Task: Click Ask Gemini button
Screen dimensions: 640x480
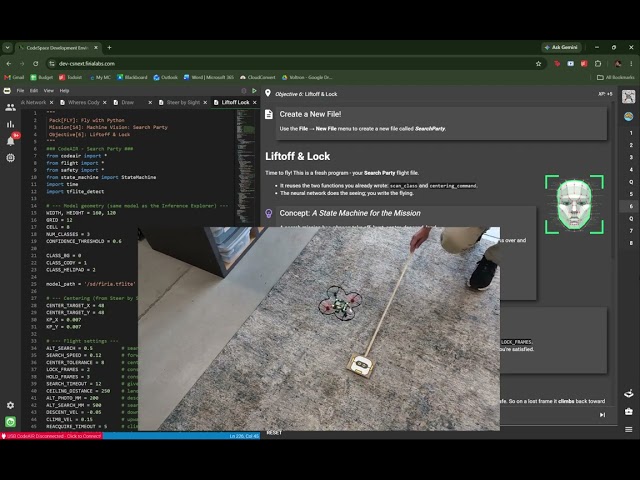Action: click(561, 47)
